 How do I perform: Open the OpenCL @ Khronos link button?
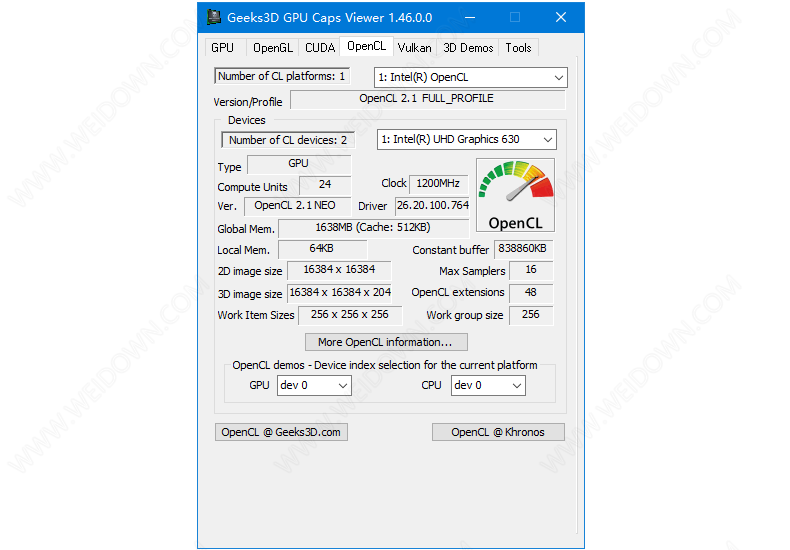click(x=497, y=432)
